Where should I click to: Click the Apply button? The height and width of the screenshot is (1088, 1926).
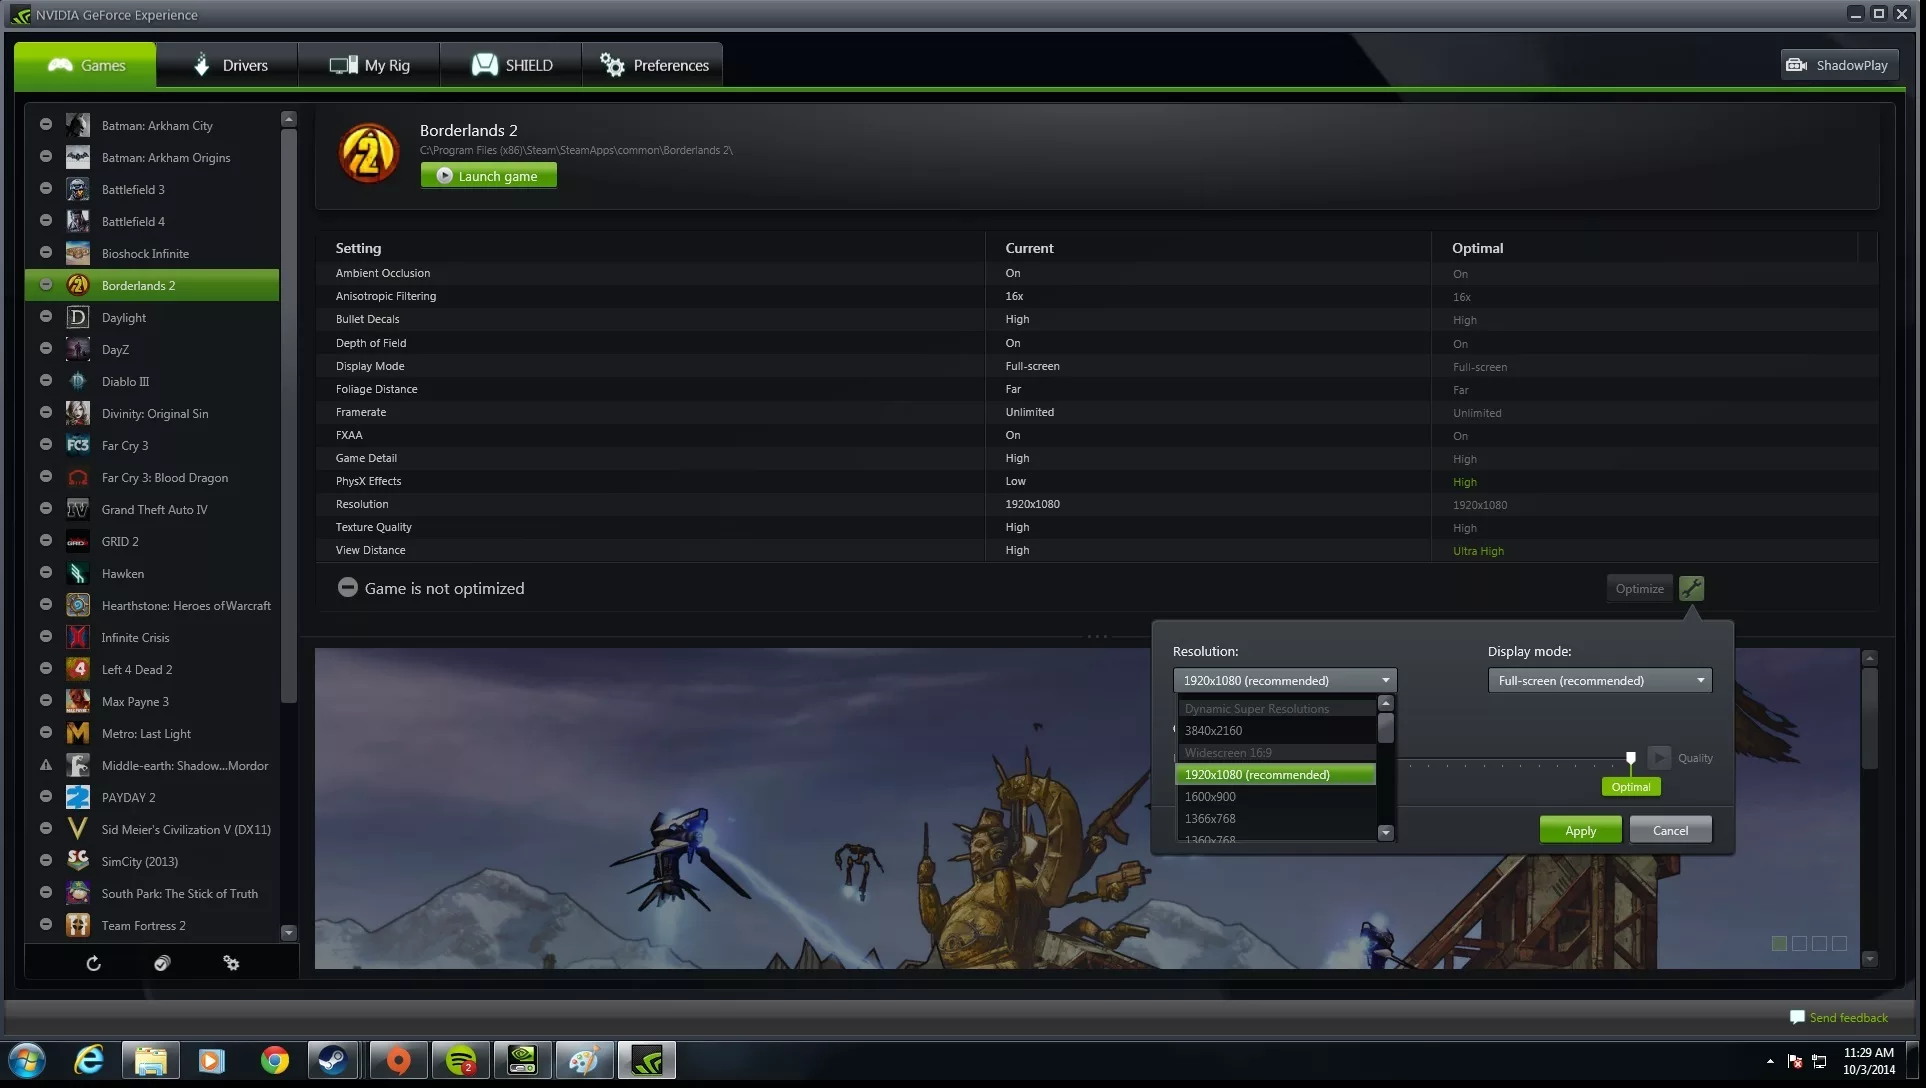coord(1580,829)
